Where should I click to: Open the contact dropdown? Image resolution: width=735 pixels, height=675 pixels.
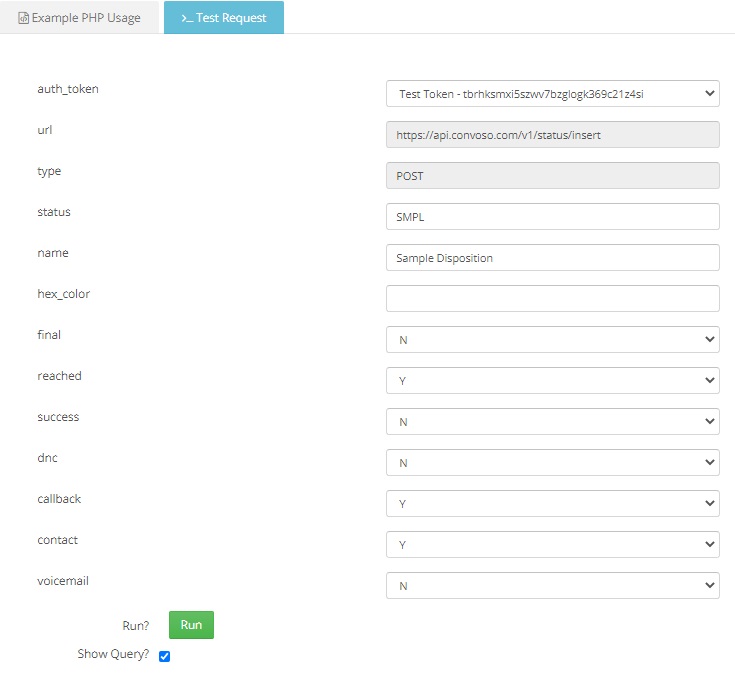click(x=552, y=545)
